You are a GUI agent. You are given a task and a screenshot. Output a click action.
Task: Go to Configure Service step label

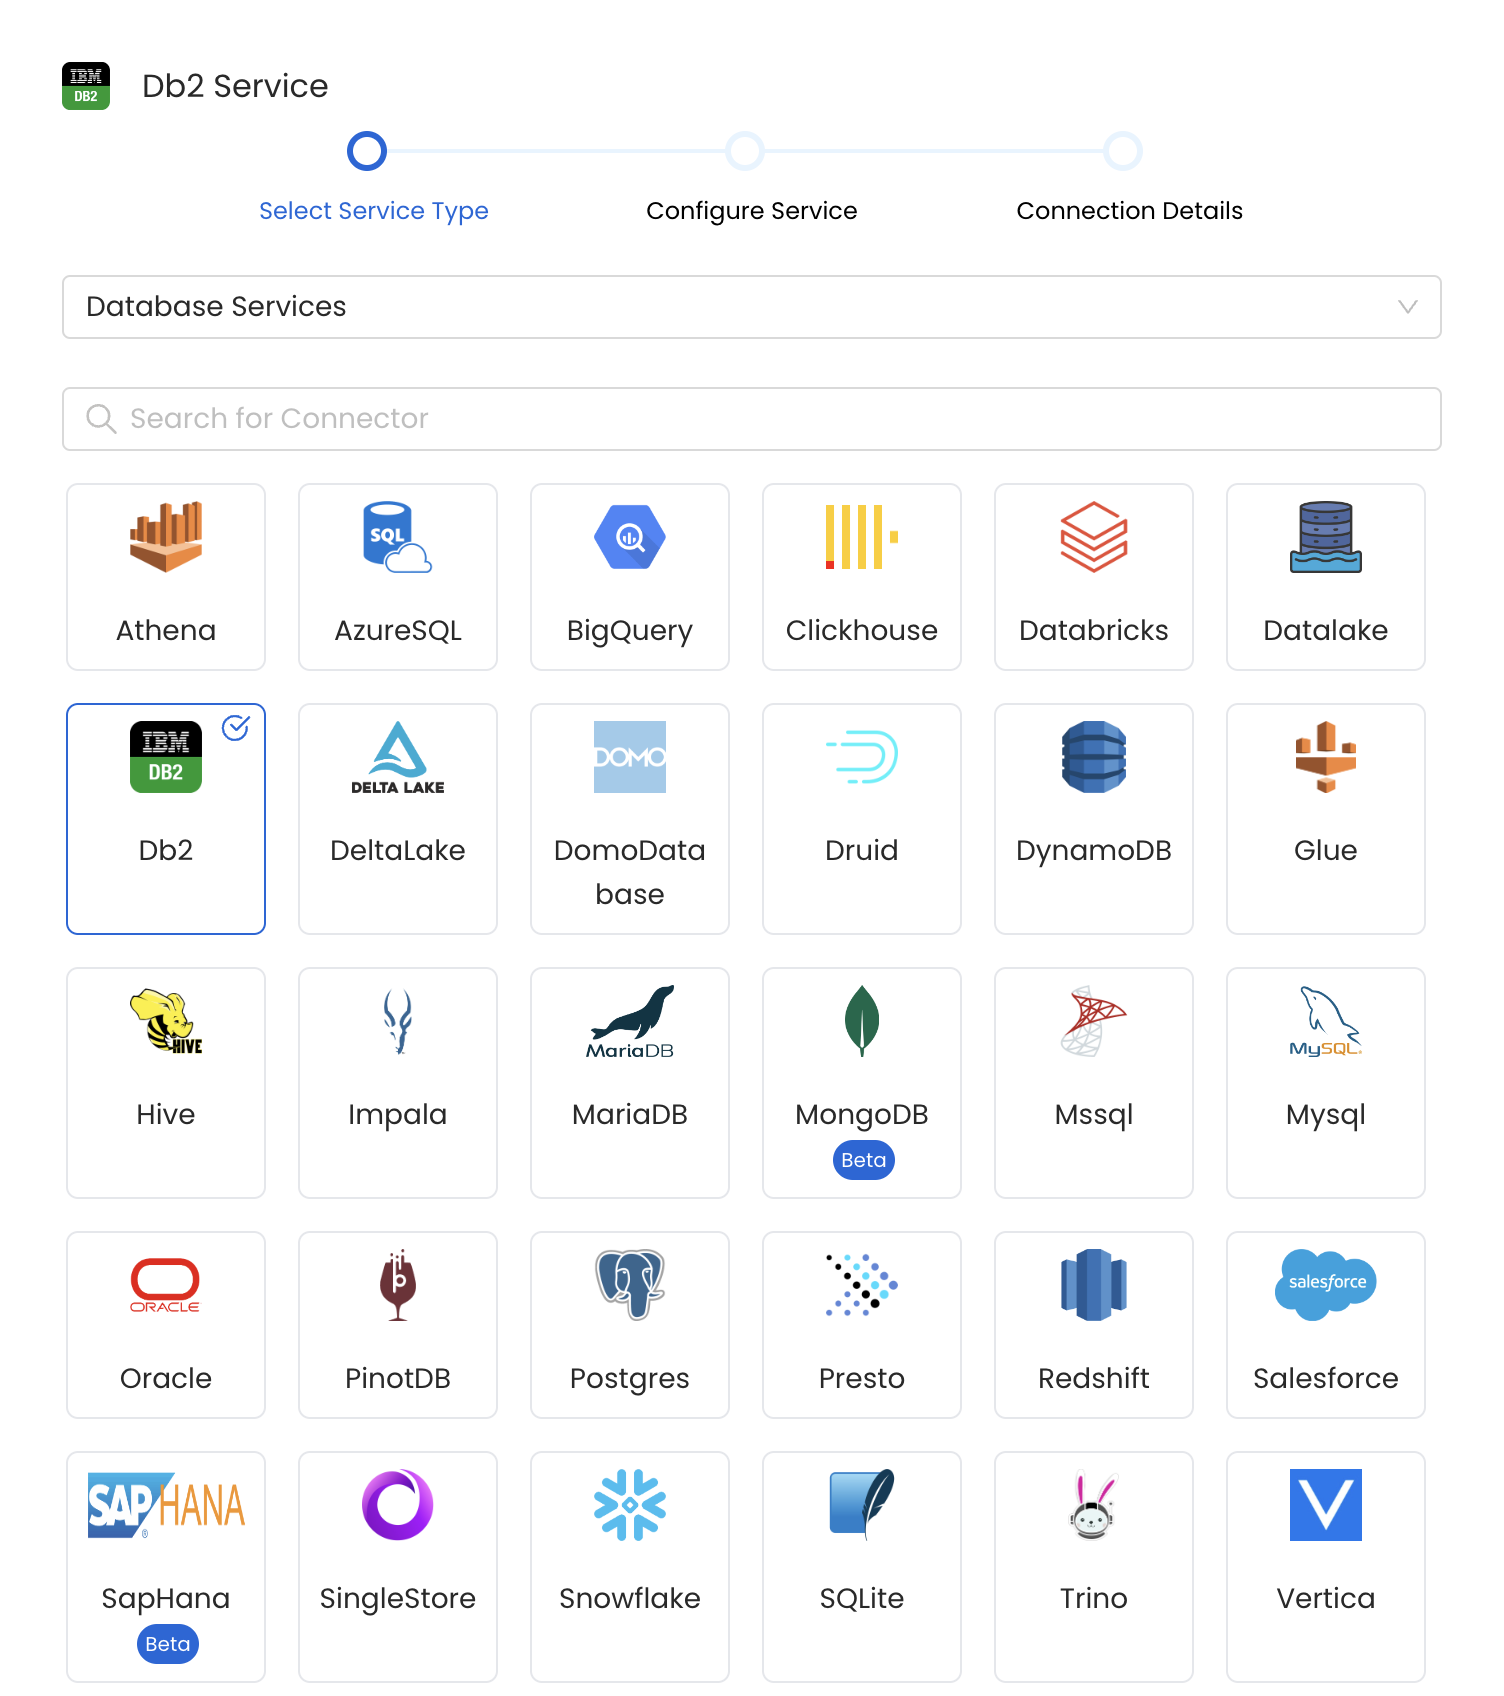coord(752,211)
